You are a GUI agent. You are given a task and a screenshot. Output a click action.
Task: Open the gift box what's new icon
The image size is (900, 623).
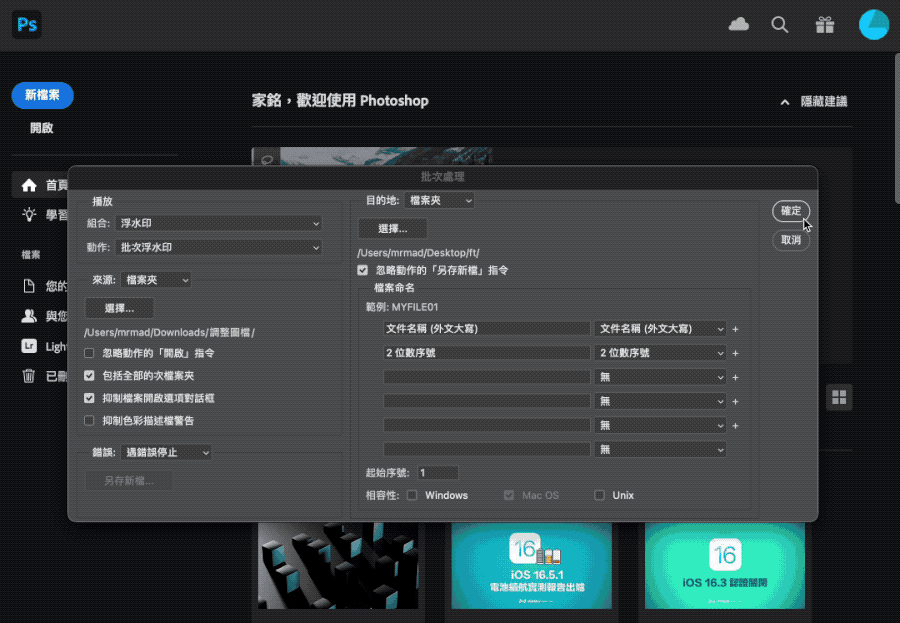pos(825,25)
